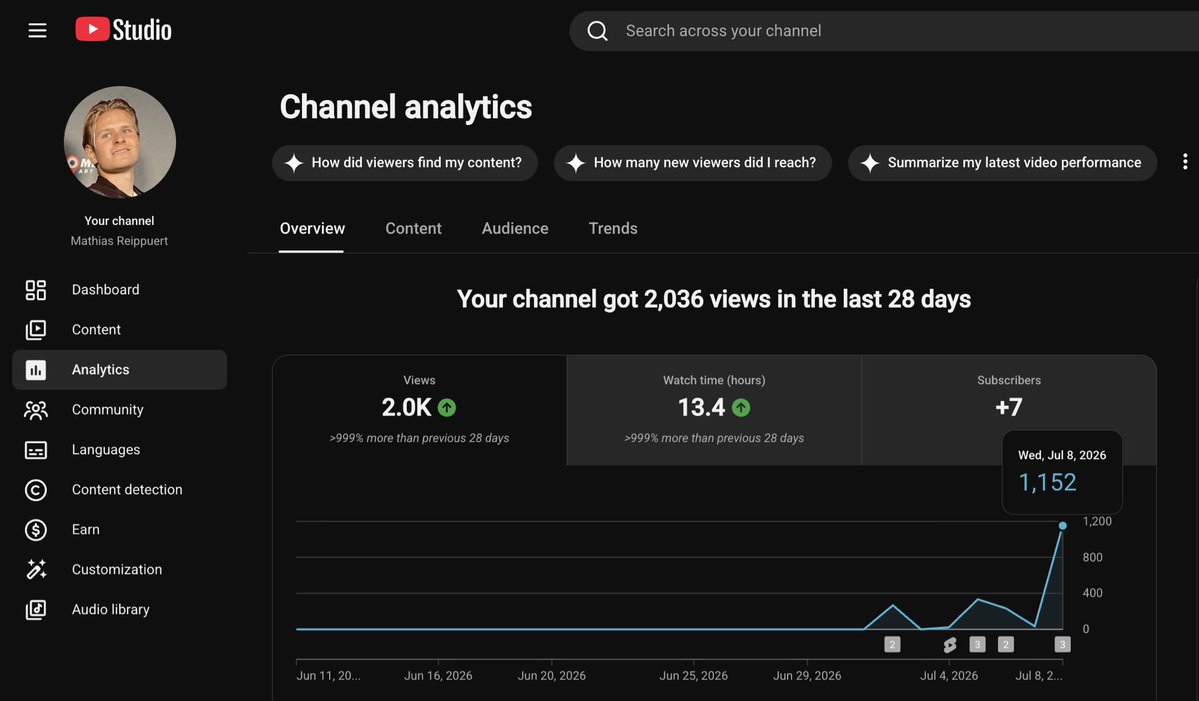Select the Views metric card

click(x=419, y=410)
